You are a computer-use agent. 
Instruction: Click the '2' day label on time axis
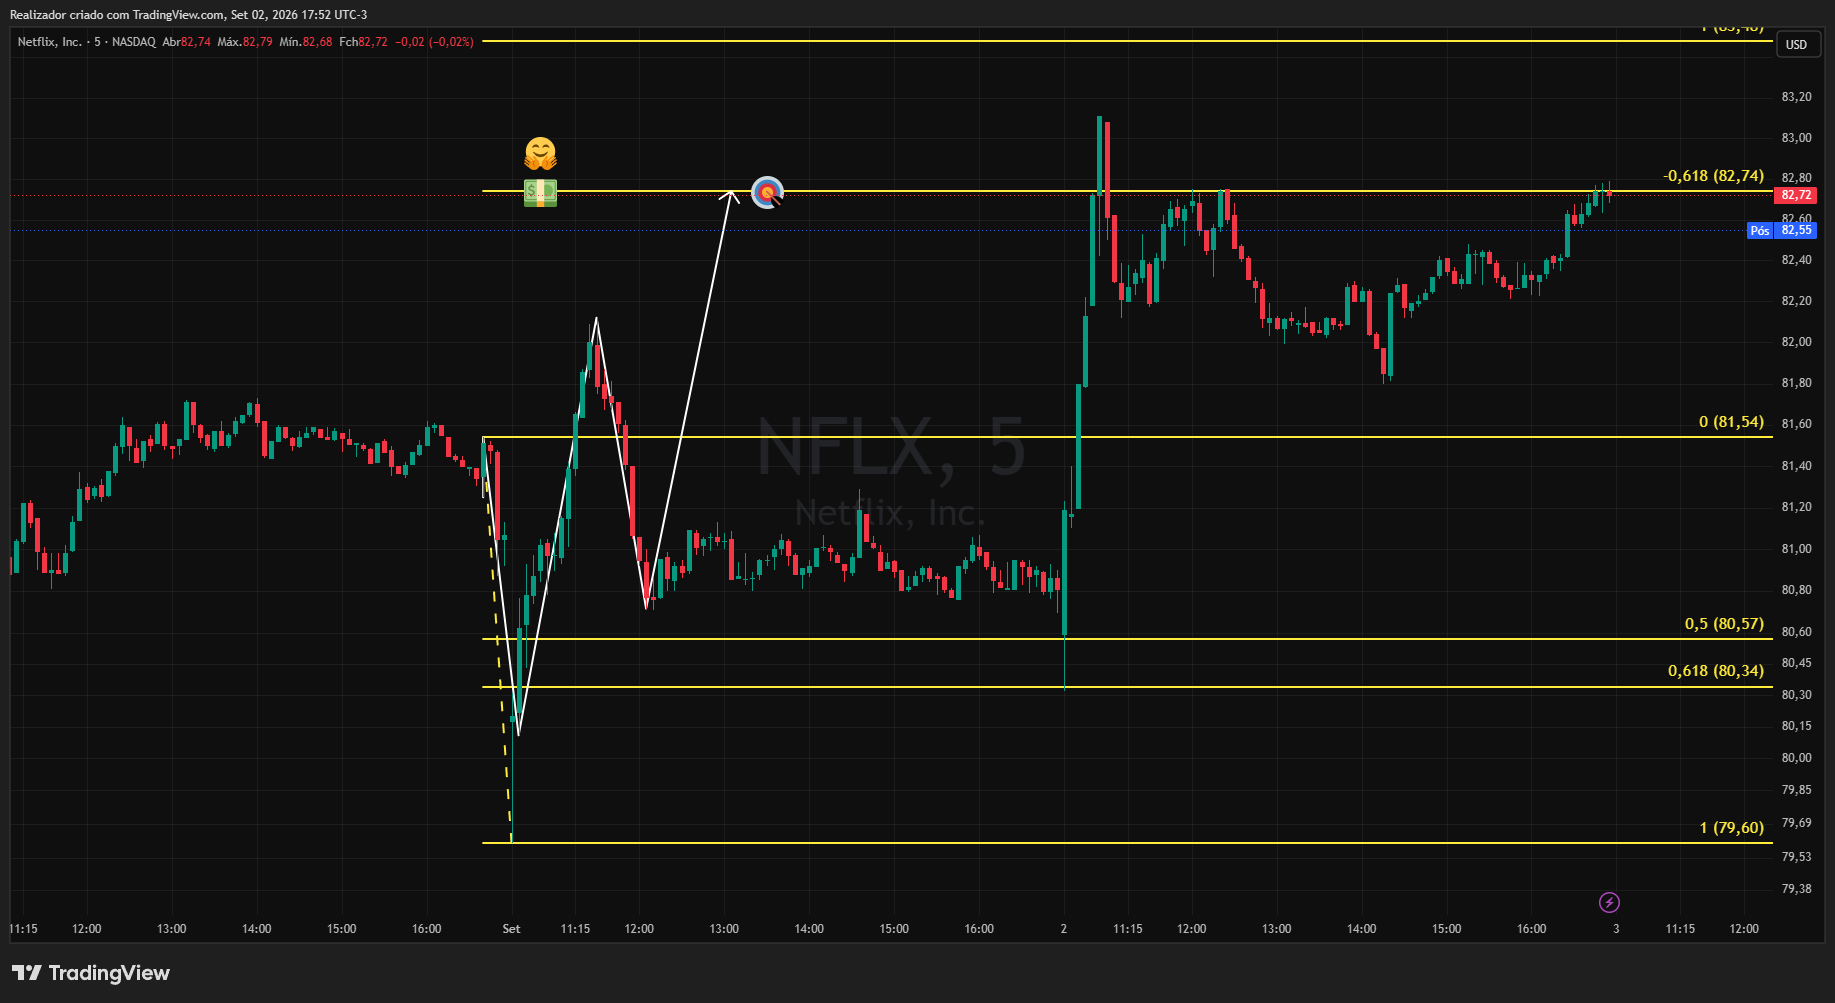(x=1064, y=929)
